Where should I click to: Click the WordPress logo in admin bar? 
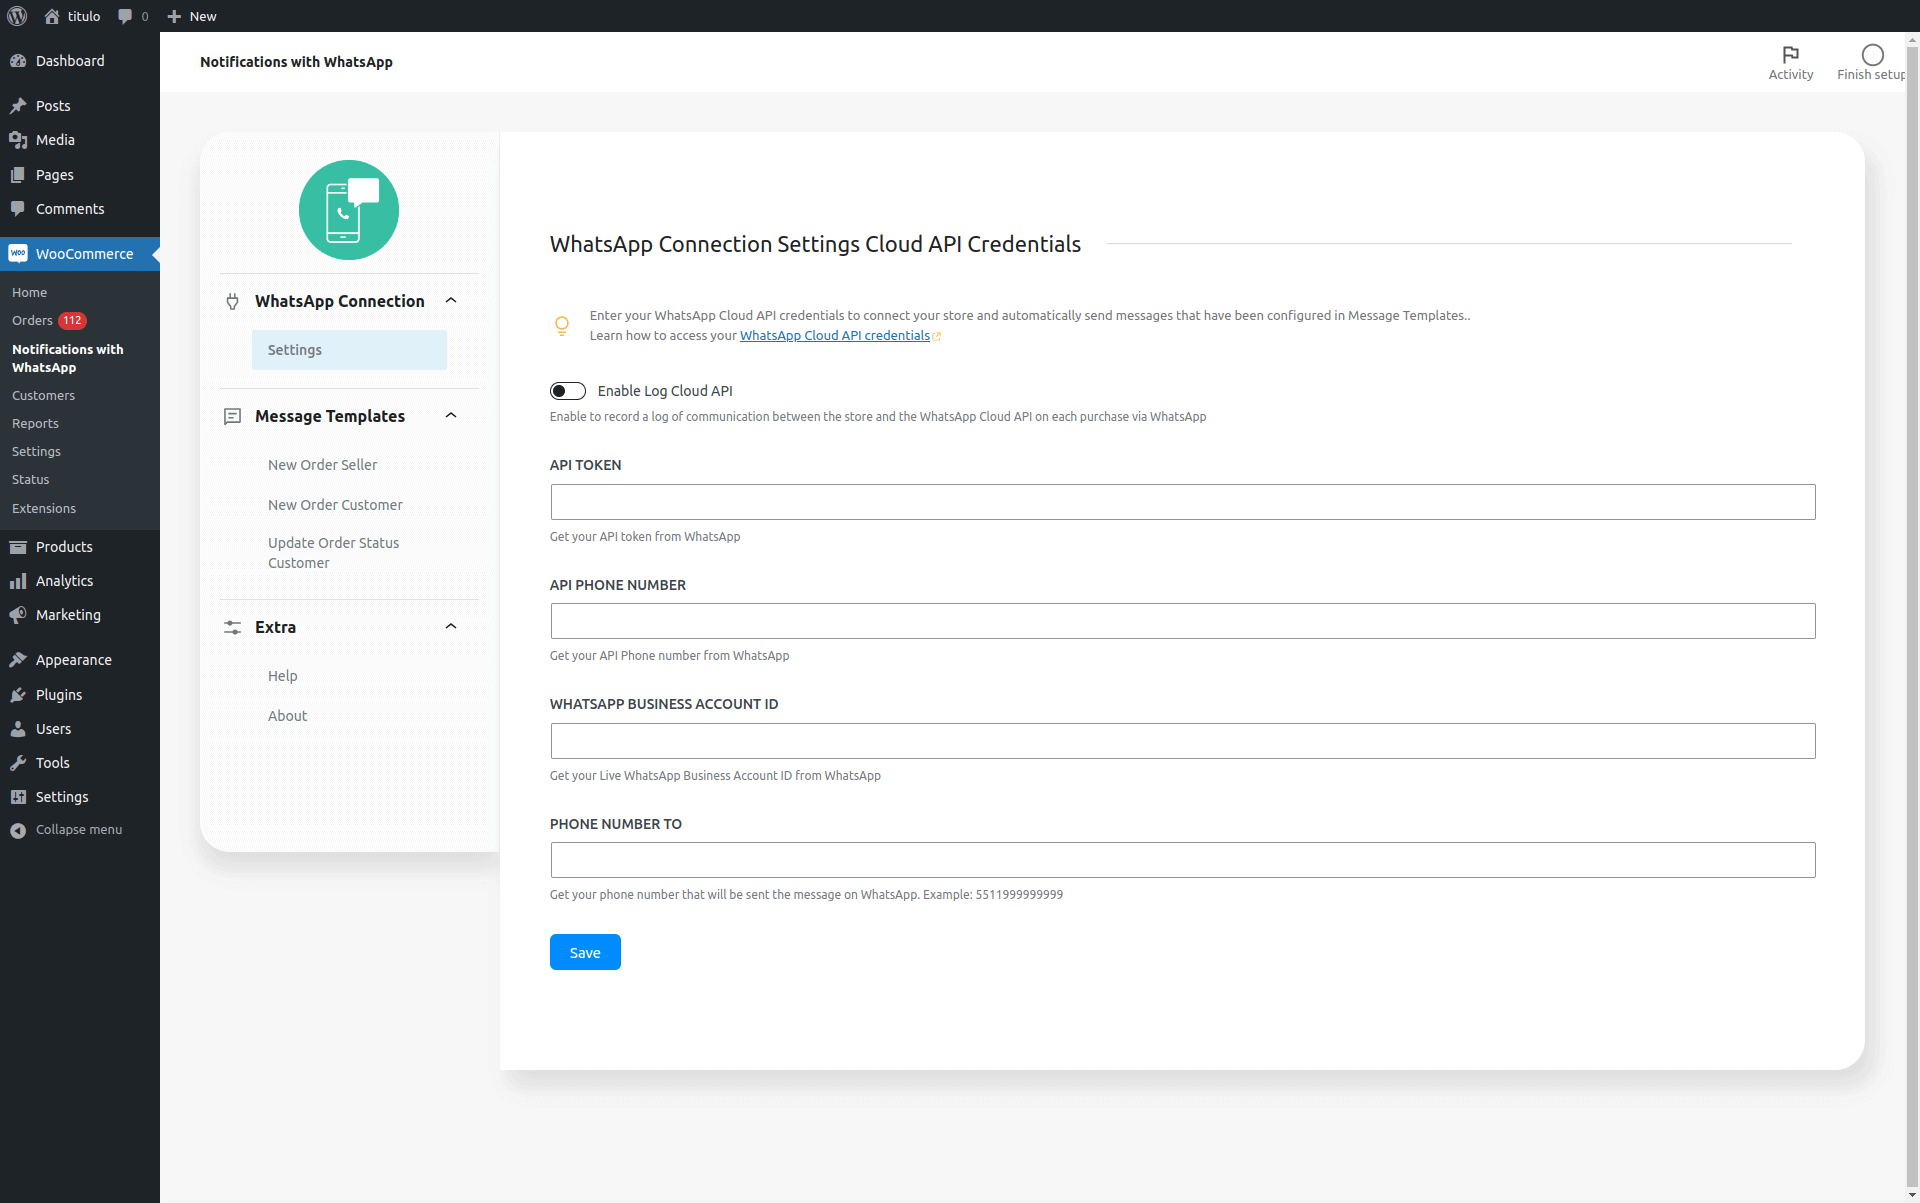point(17,16)
